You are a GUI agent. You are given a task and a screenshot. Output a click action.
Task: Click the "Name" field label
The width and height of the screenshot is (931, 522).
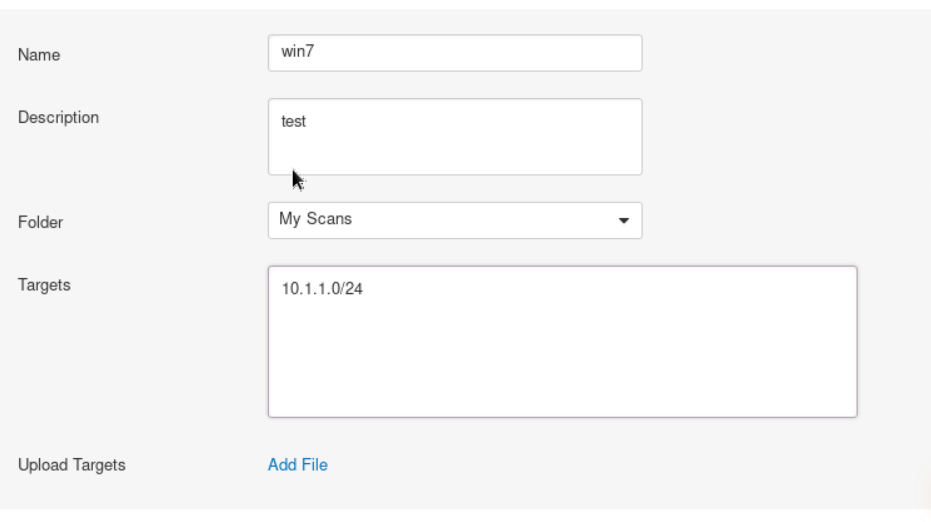(39, 55)
